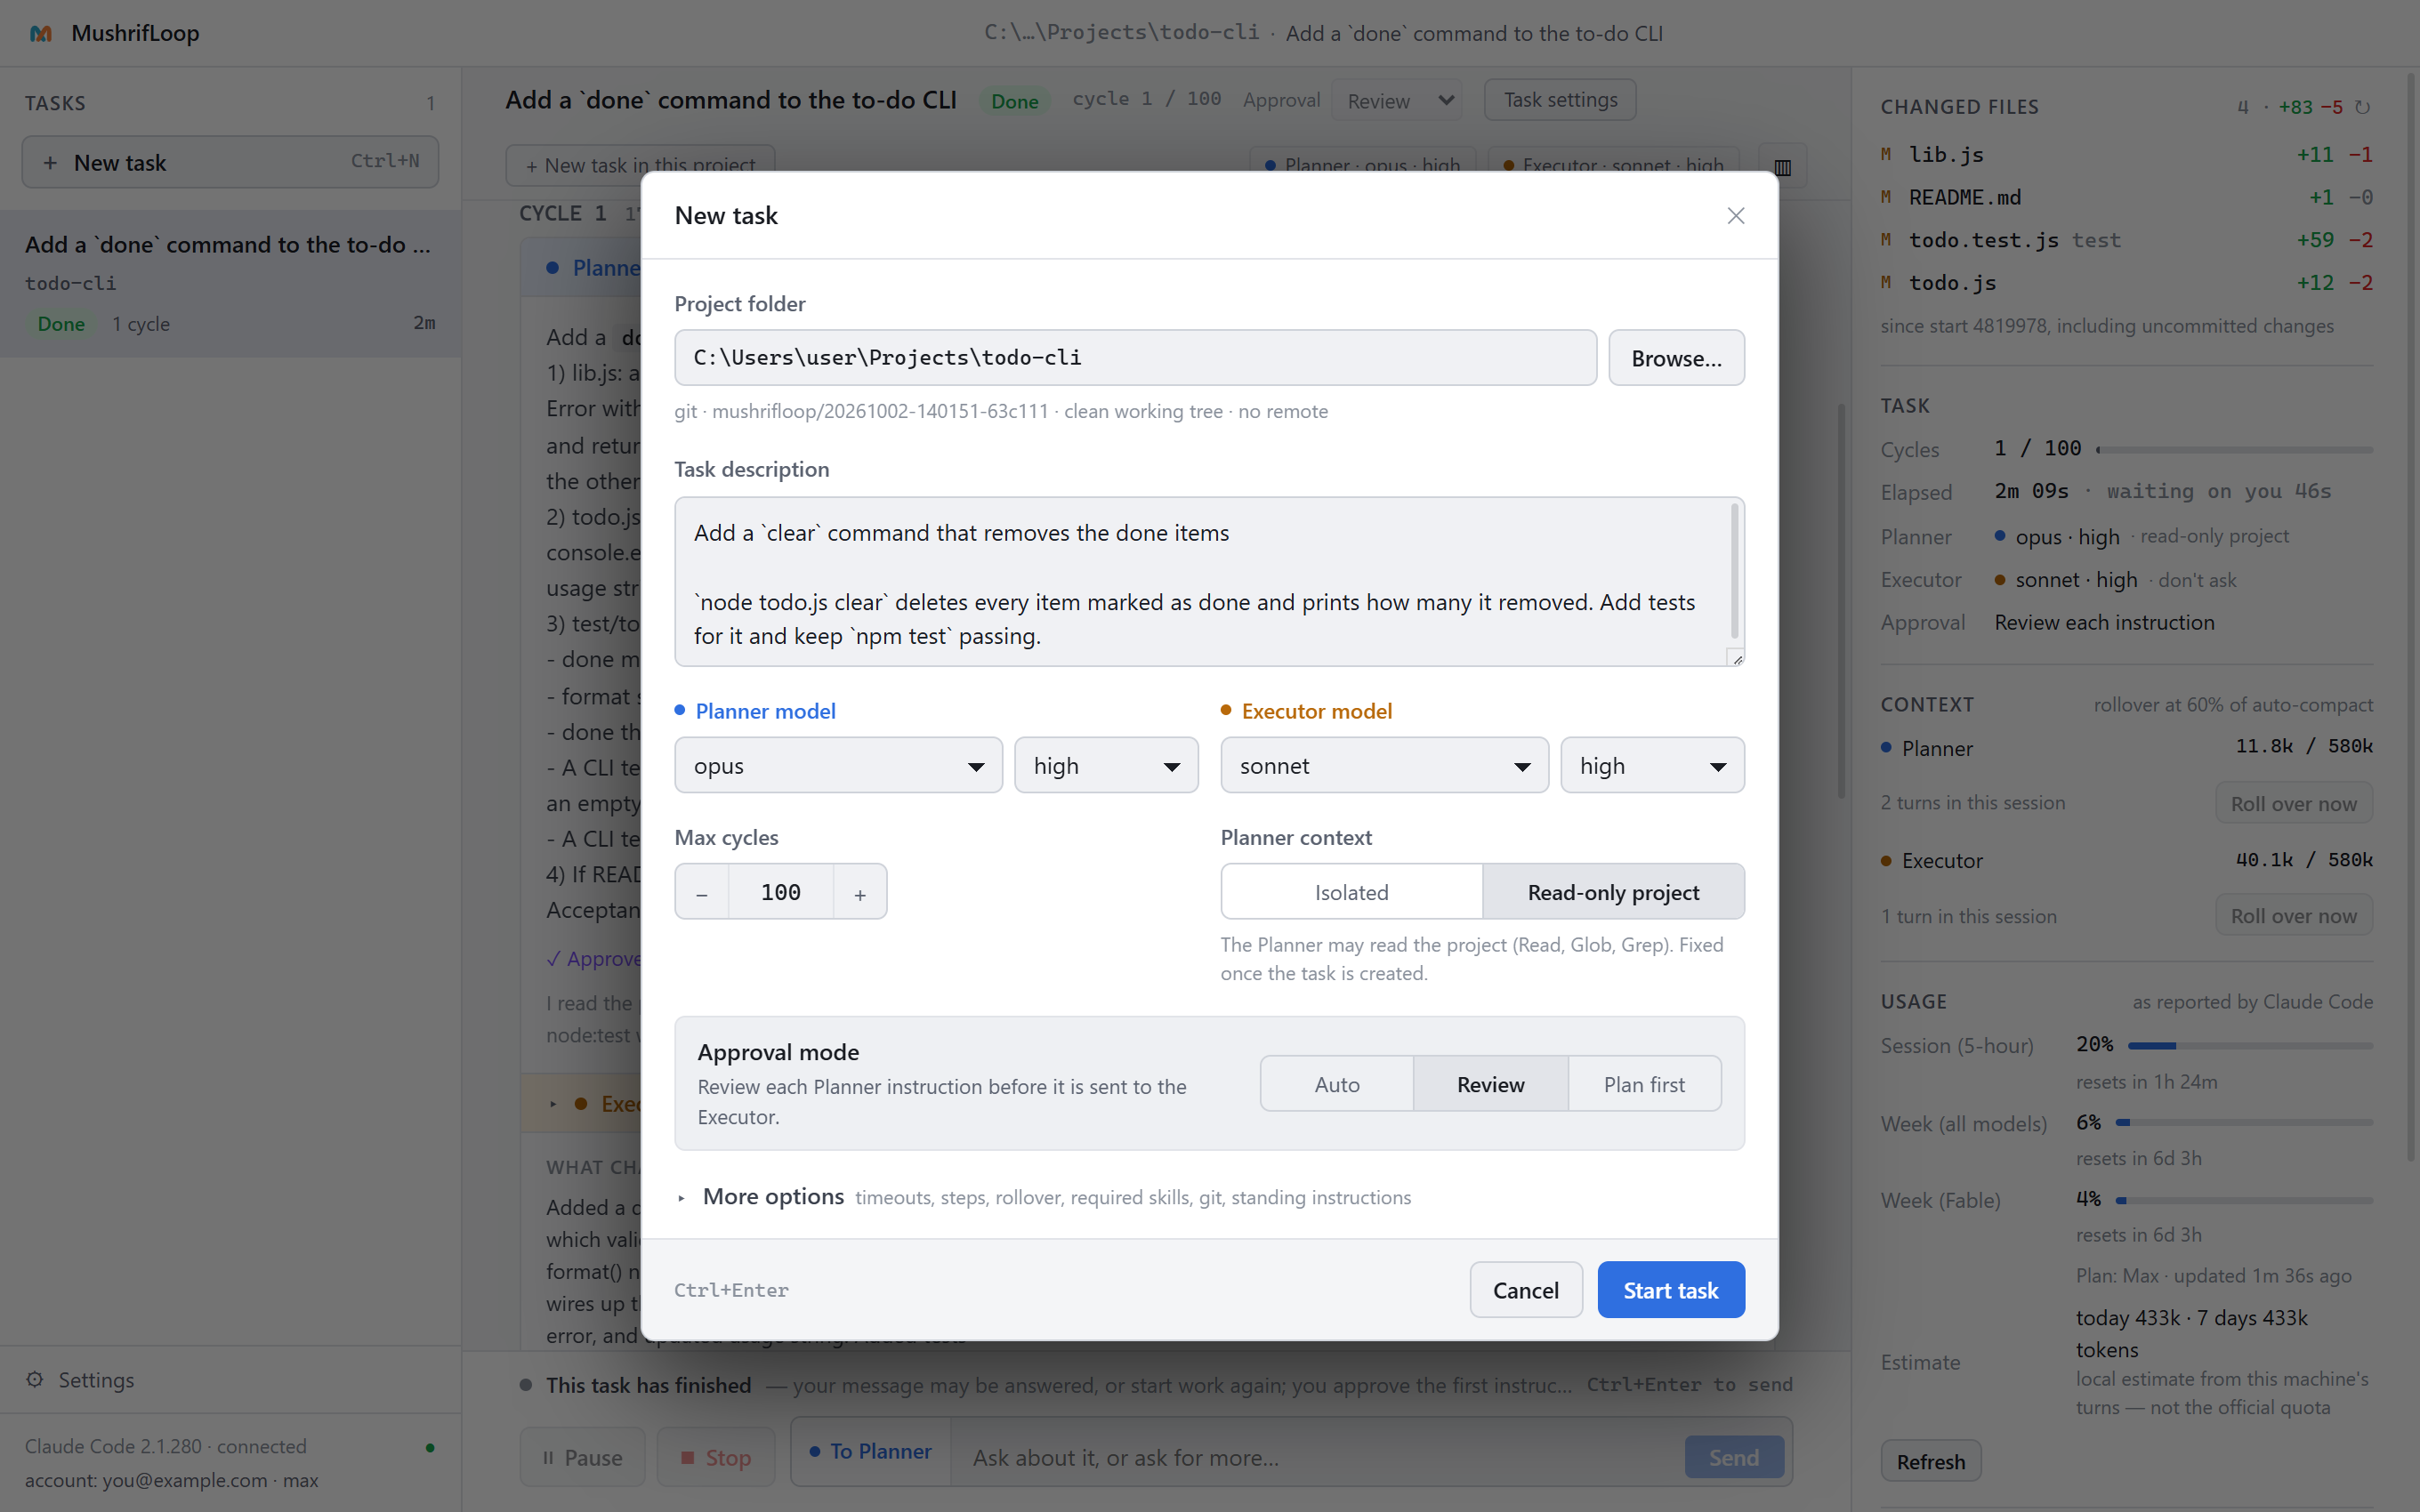Viewport: 2420px width, 1512px height.
Task: Click the refresh icon in Changed Files
Action: [2362, 107]
